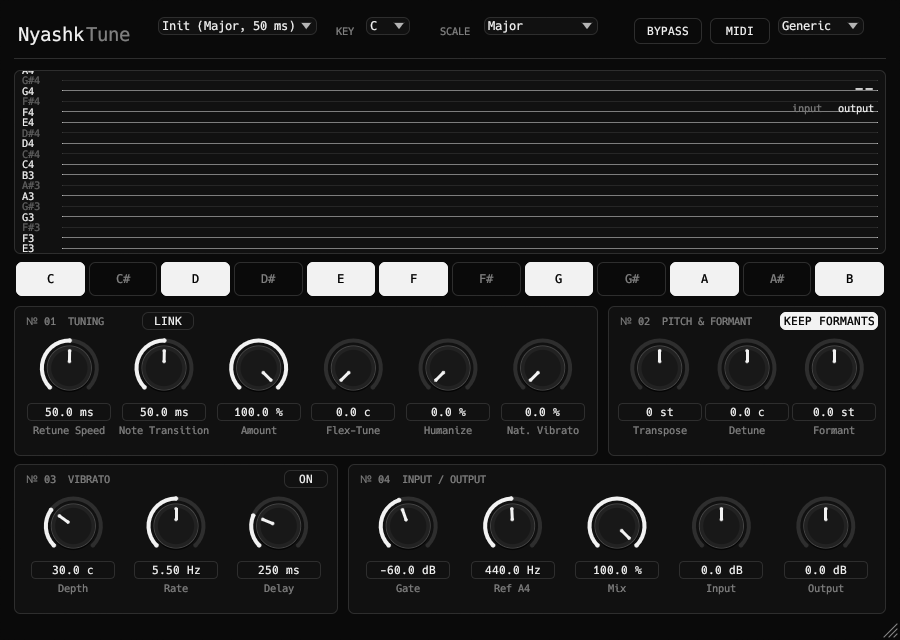Expand the KEY dropdown showing C
This screenshot has width=900, height=640.
[x=387, y=26]
